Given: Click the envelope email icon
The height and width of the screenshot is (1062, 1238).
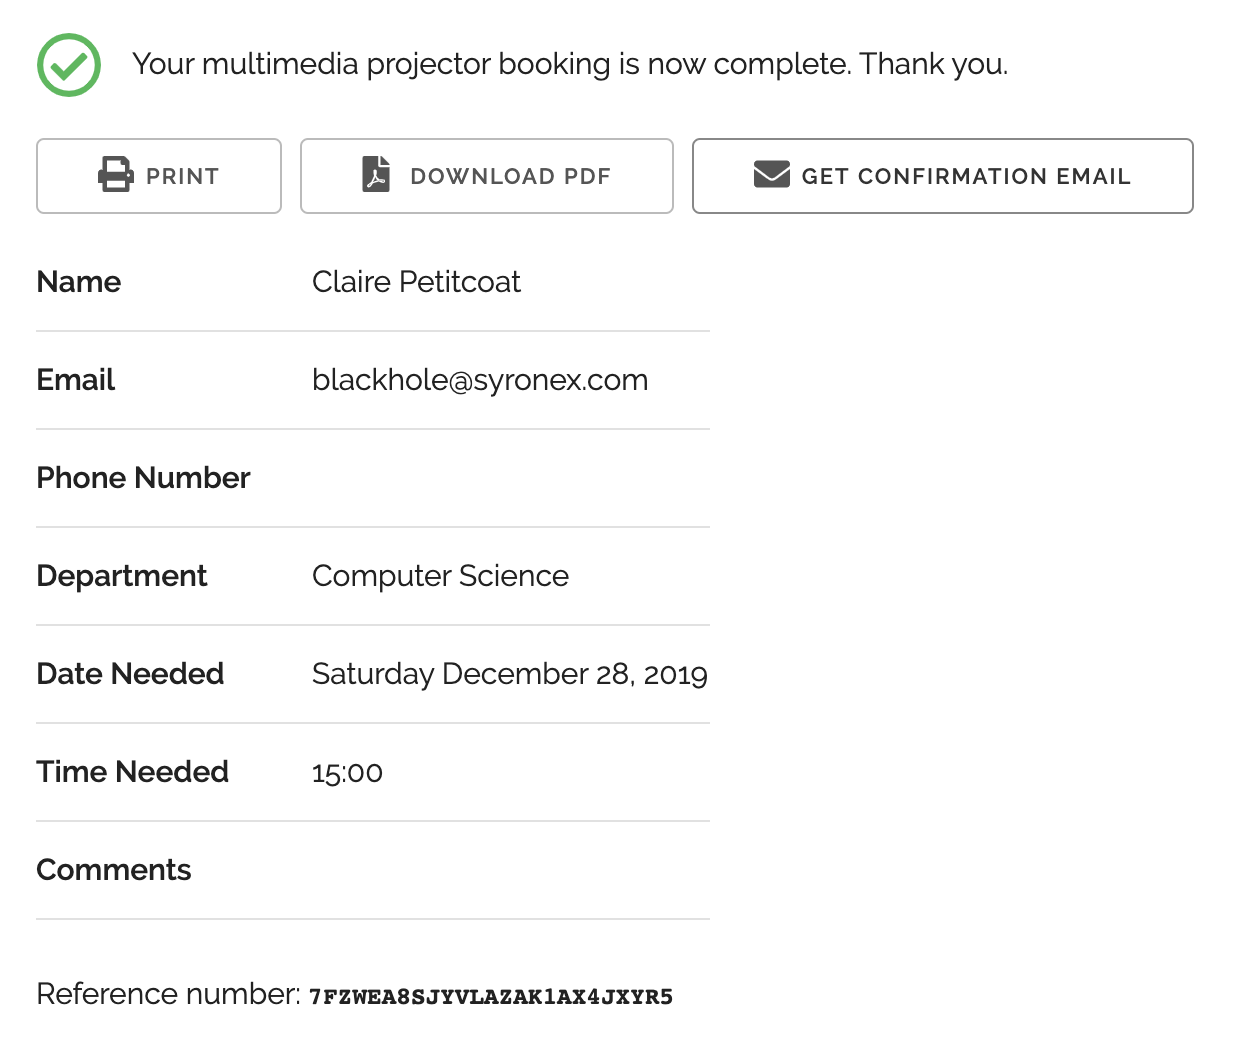Looking at the screenshot, I should [x=771, y=175].
